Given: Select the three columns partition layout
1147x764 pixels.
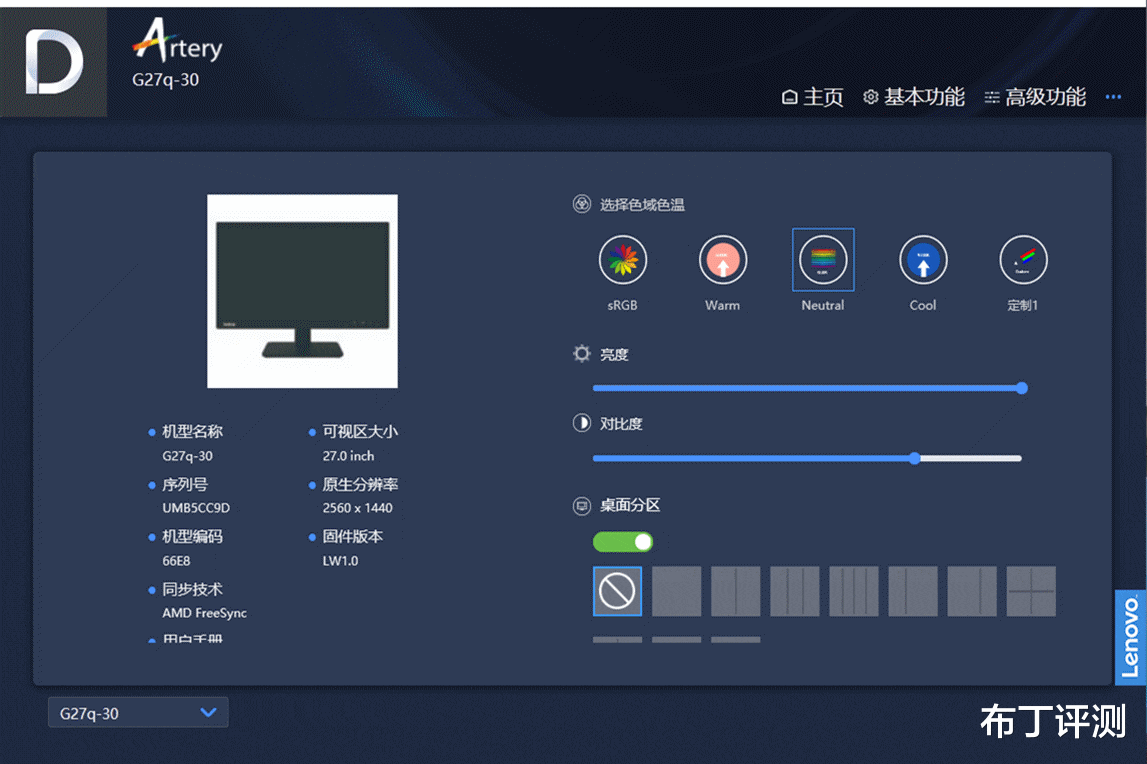Looking at the screenshot, I should (795, 591).
